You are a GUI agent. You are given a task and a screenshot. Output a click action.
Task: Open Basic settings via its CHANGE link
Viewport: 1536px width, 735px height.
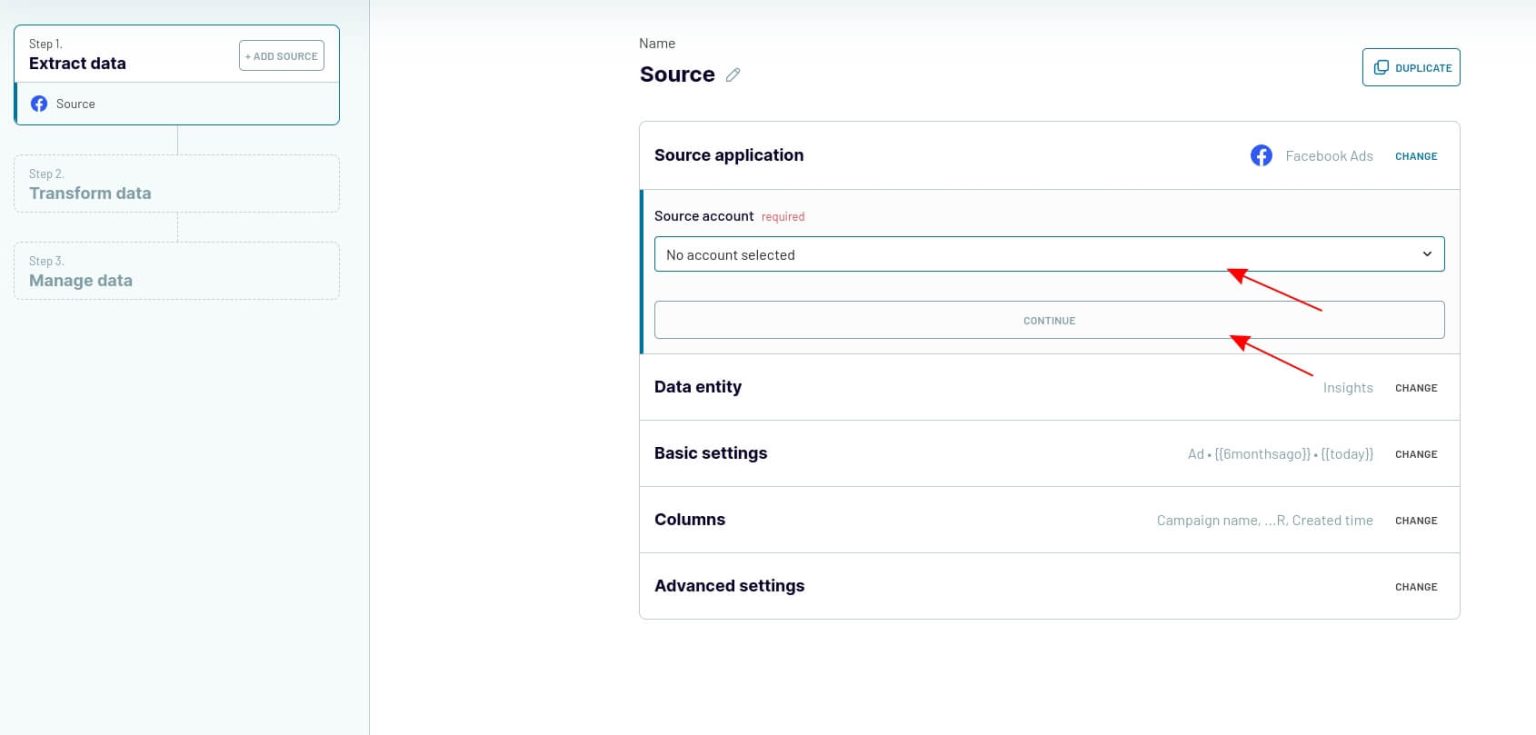tap(1416, 454)
